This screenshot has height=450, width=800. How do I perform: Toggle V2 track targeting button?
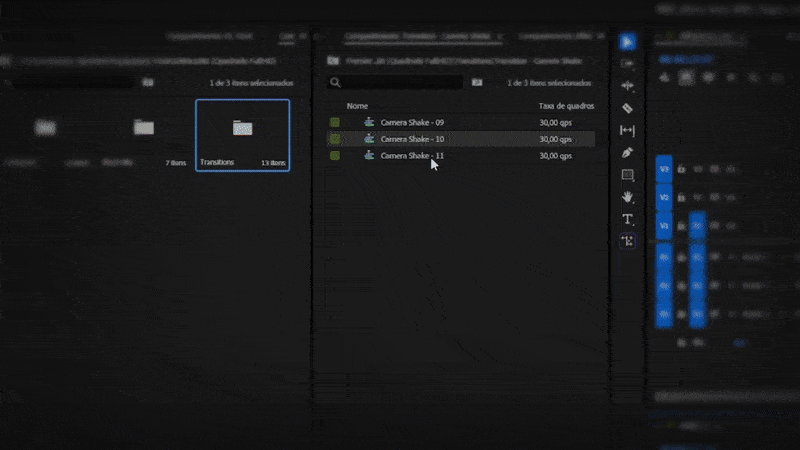pyautogui.click(x=664, y=198)
